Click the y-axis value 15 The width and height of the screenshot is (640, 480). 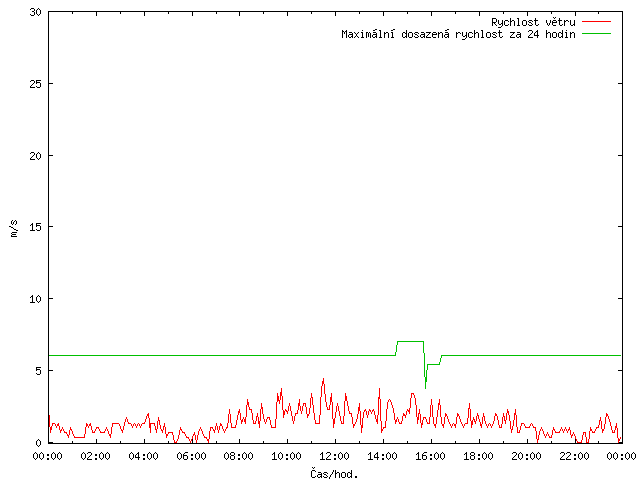click(x=36, y=227)
